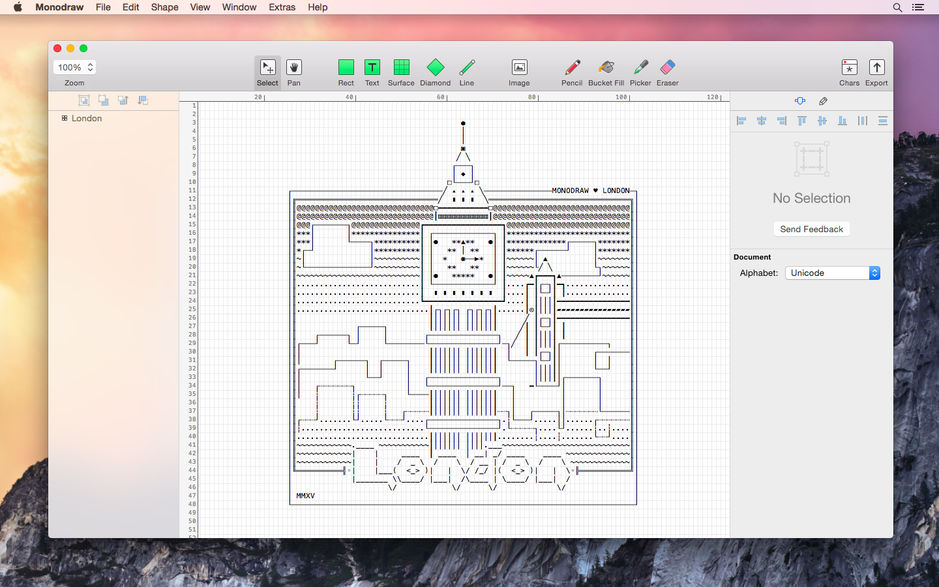Open the Alphabet Unicode dropdown
This screenshot has width=939, height=587.
click(x=832, y=273)
